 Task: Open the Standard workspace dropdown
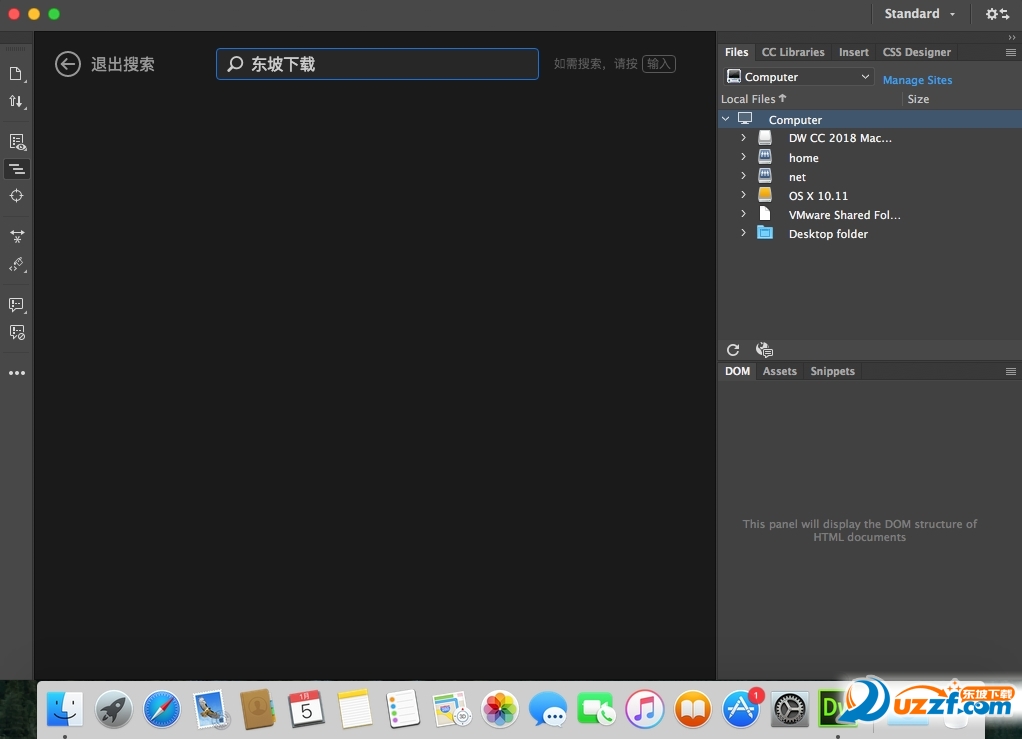pyautogui.click(x=920, y=14)
